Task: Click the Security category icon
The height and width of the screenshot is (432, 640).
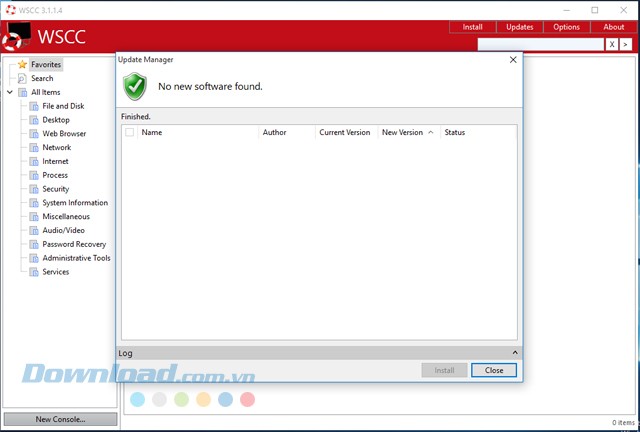Action: [x=34, y=189]
